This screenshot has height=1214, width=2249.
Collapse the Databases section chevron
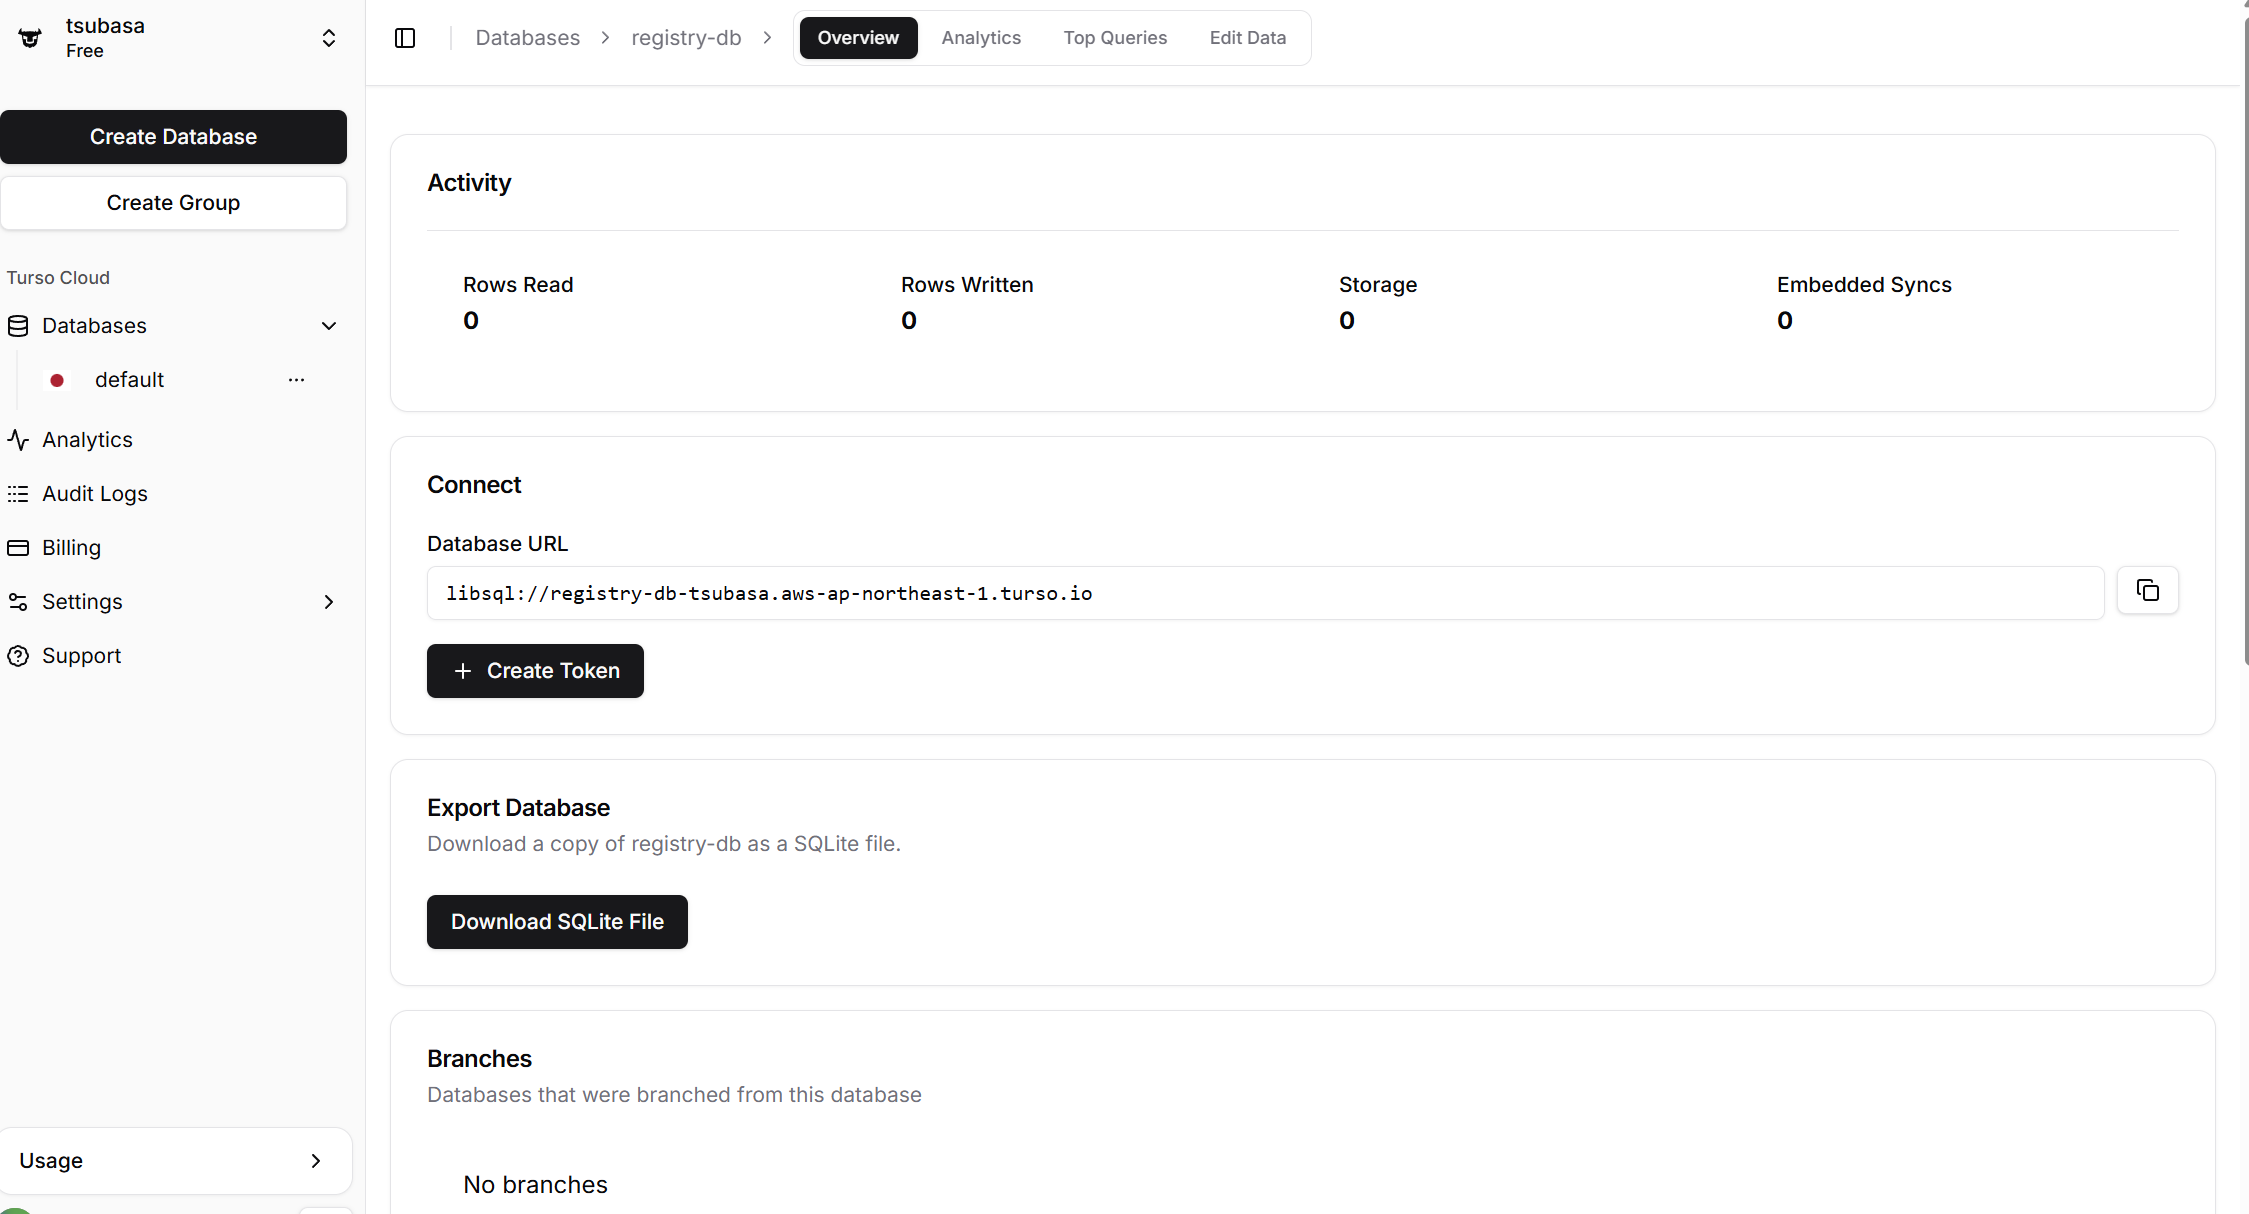click(328, 326)
